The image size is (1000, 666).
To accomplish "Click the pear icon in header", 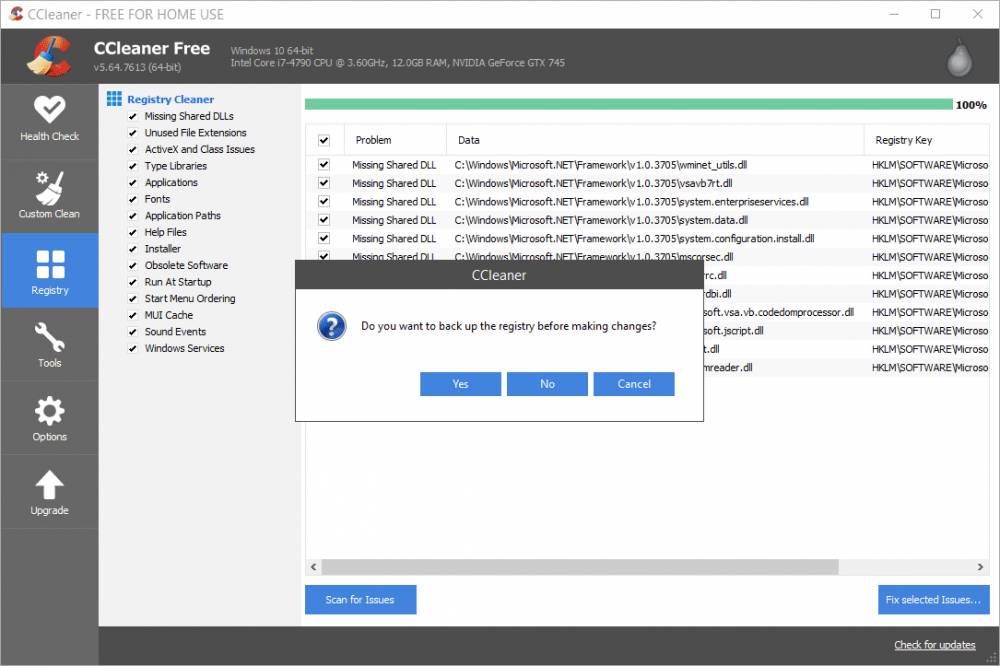I will coord(959,59).
